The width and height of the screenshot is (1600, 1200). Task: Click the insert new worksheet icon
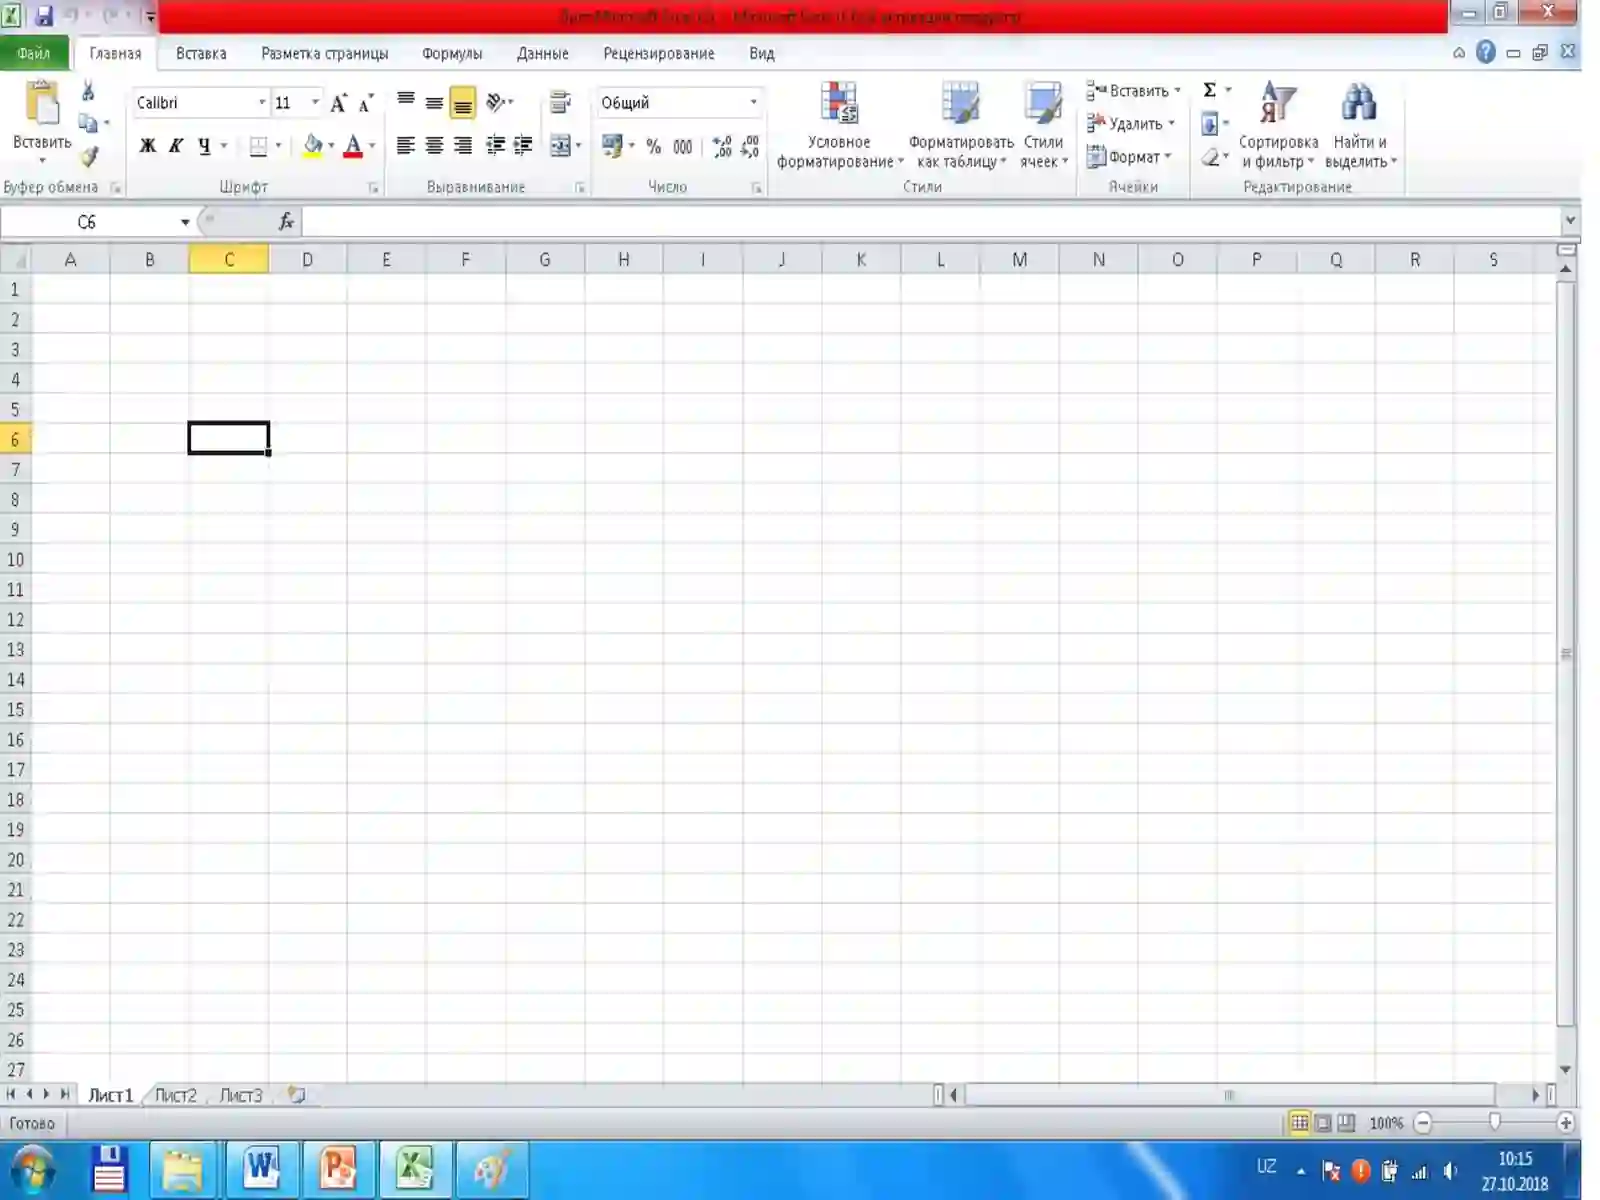tap(297, 1095)
